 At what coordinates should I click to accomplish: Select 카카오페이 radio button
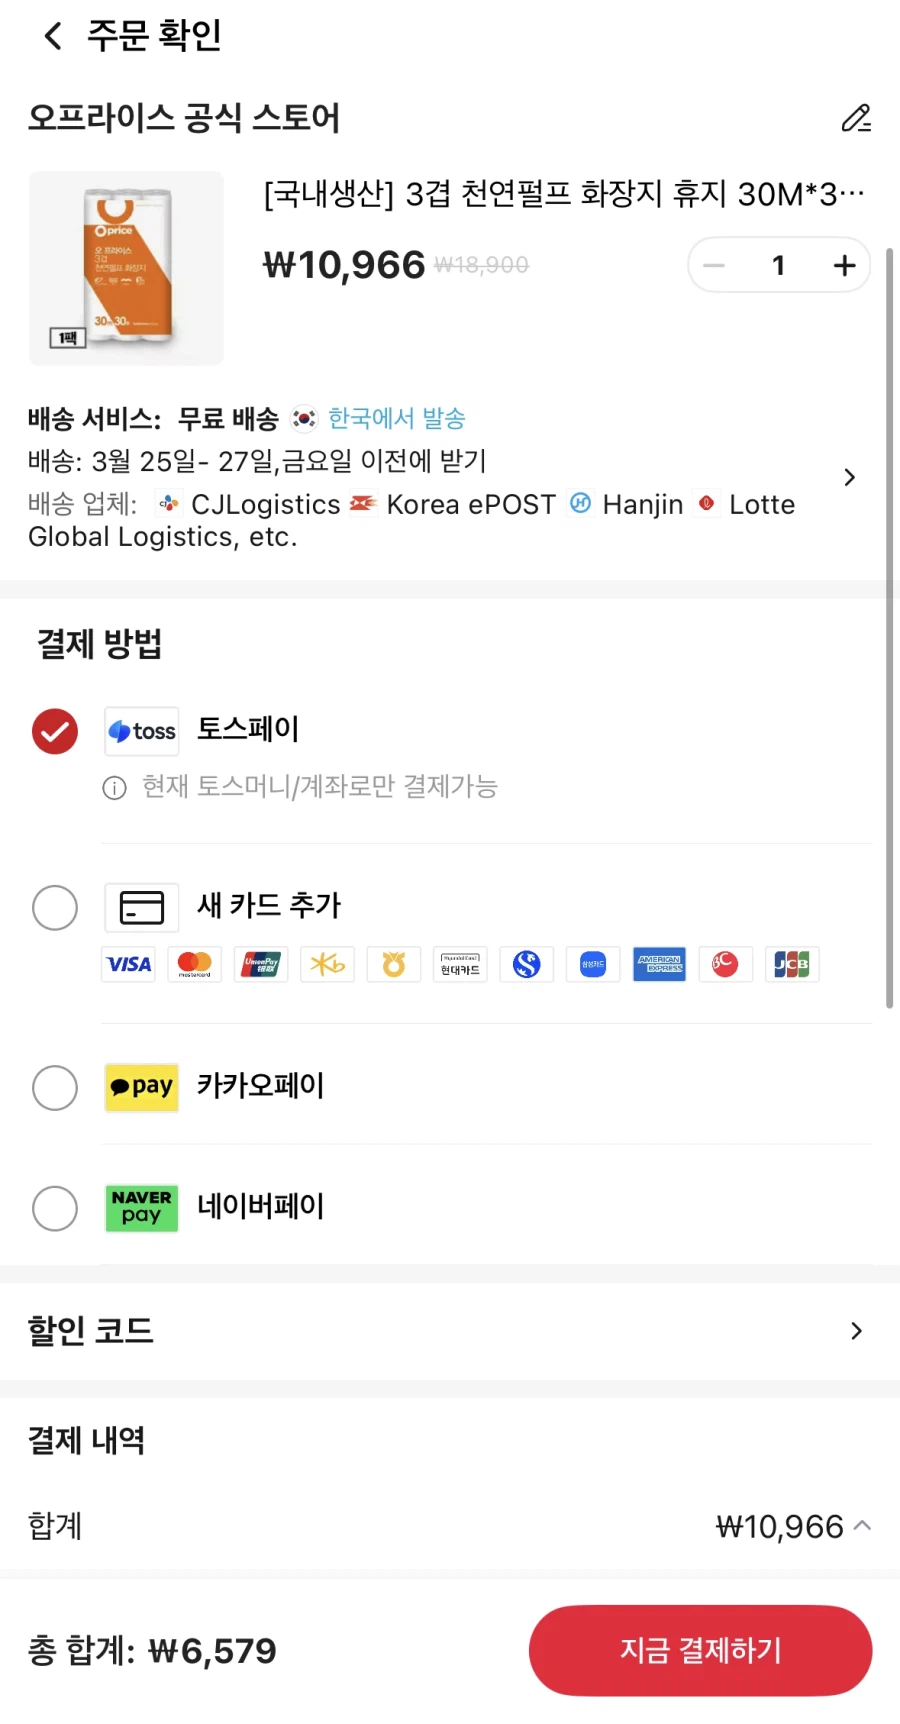click(55, 1087)
